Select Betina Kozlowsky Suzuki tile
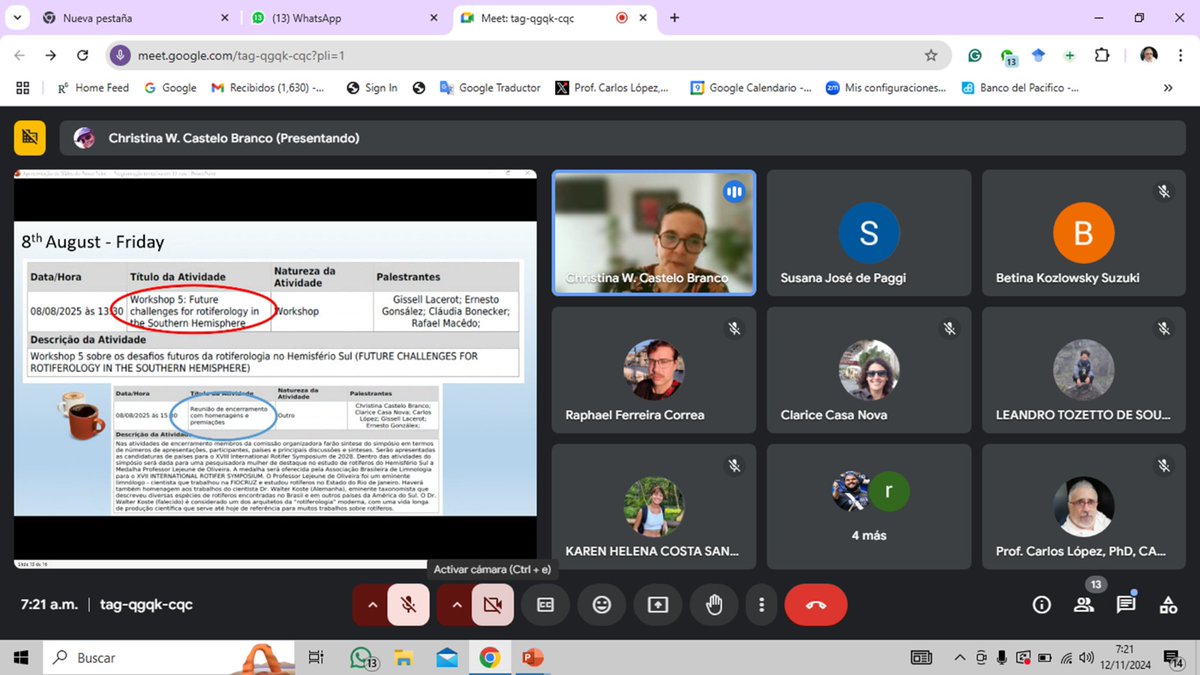 pyautogui.click(x=1083, y=232)
